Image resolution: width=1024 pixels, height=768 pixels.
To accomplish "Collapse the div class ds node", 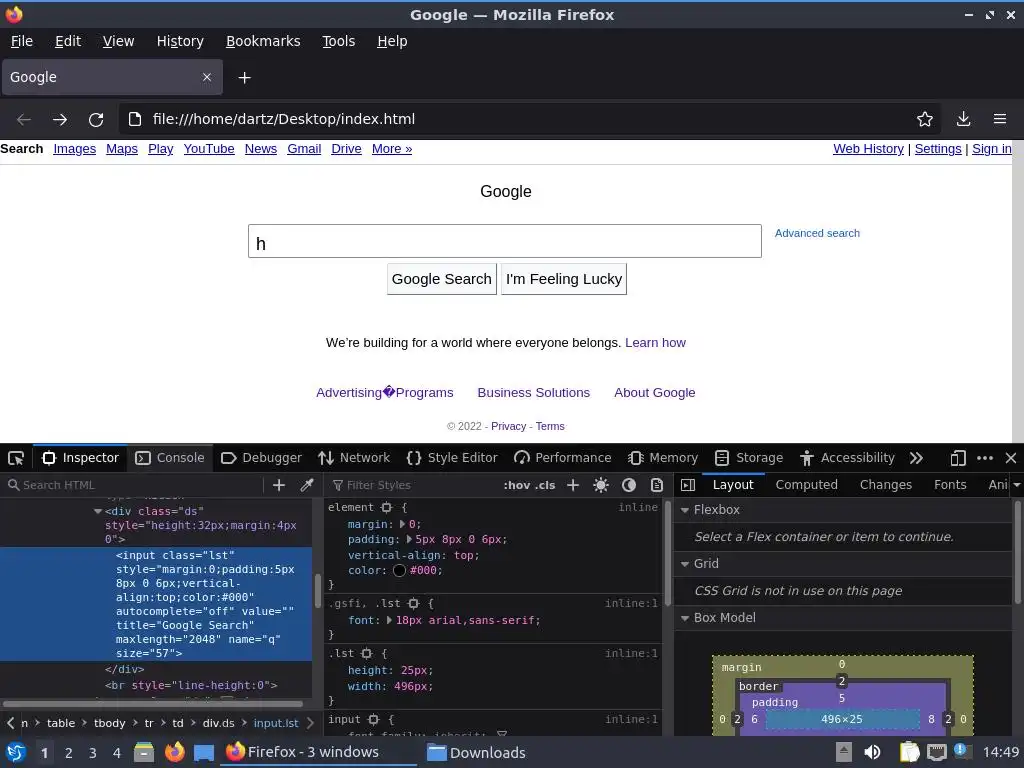I will [98, 511].
